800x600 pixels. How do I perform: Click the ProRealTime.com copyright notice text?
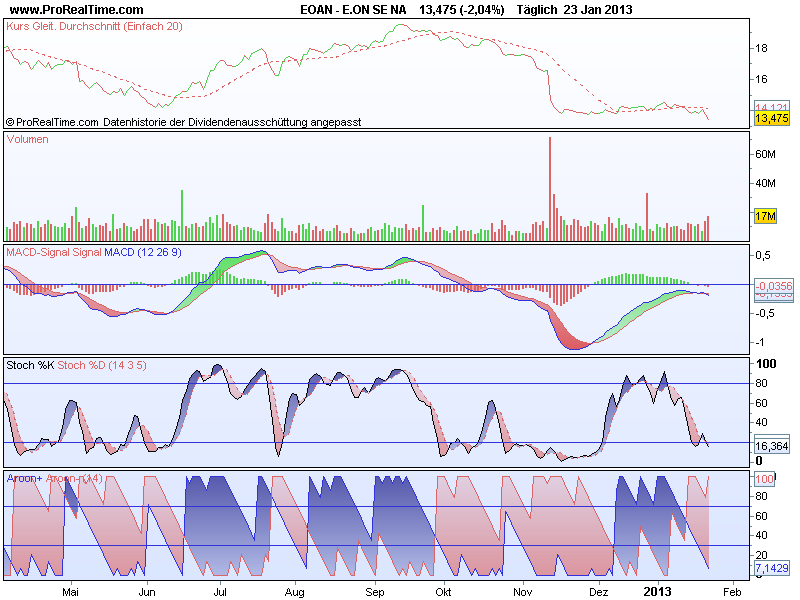click(x=184, y=122)
